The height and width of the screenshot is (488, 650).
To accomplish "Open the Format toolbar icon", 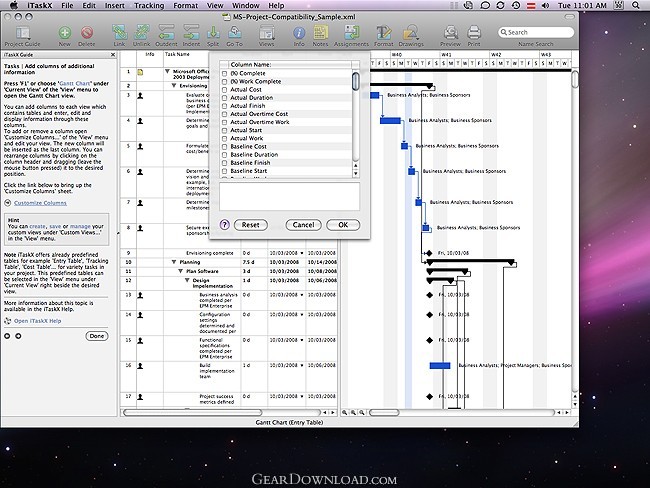I will pyautogui.click(x=383, y=32).
